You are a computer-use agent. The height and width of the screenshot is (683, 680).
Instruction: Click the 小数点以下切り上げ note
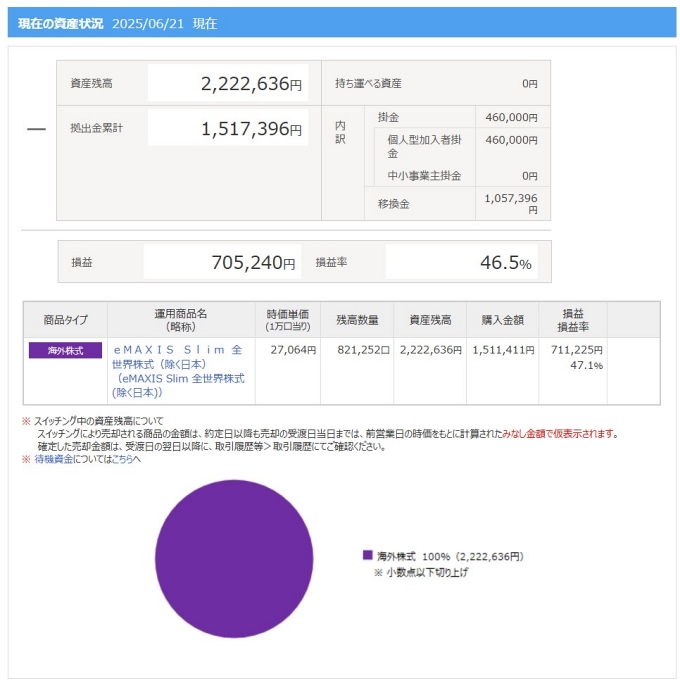(x=426, y=572)
